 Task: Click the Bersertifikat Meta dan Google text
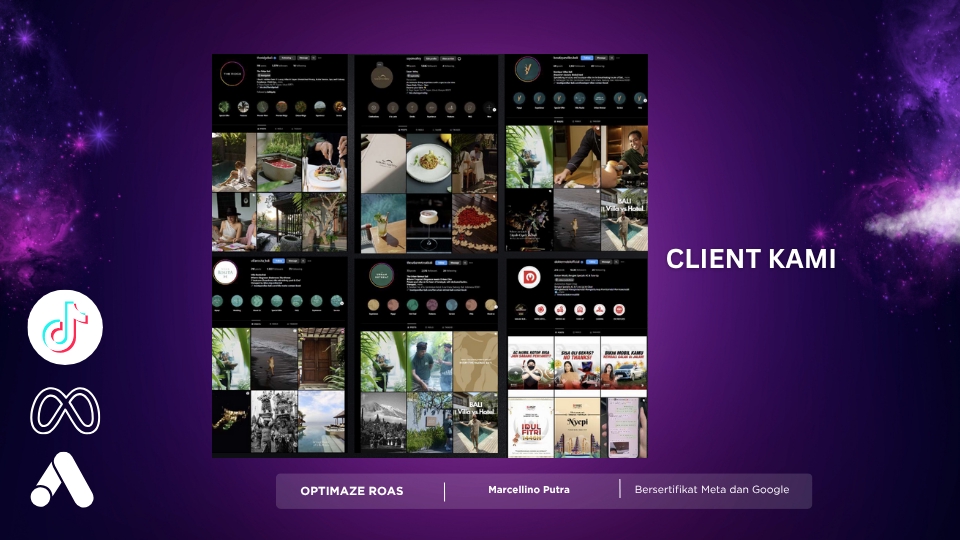pos(711,490)
